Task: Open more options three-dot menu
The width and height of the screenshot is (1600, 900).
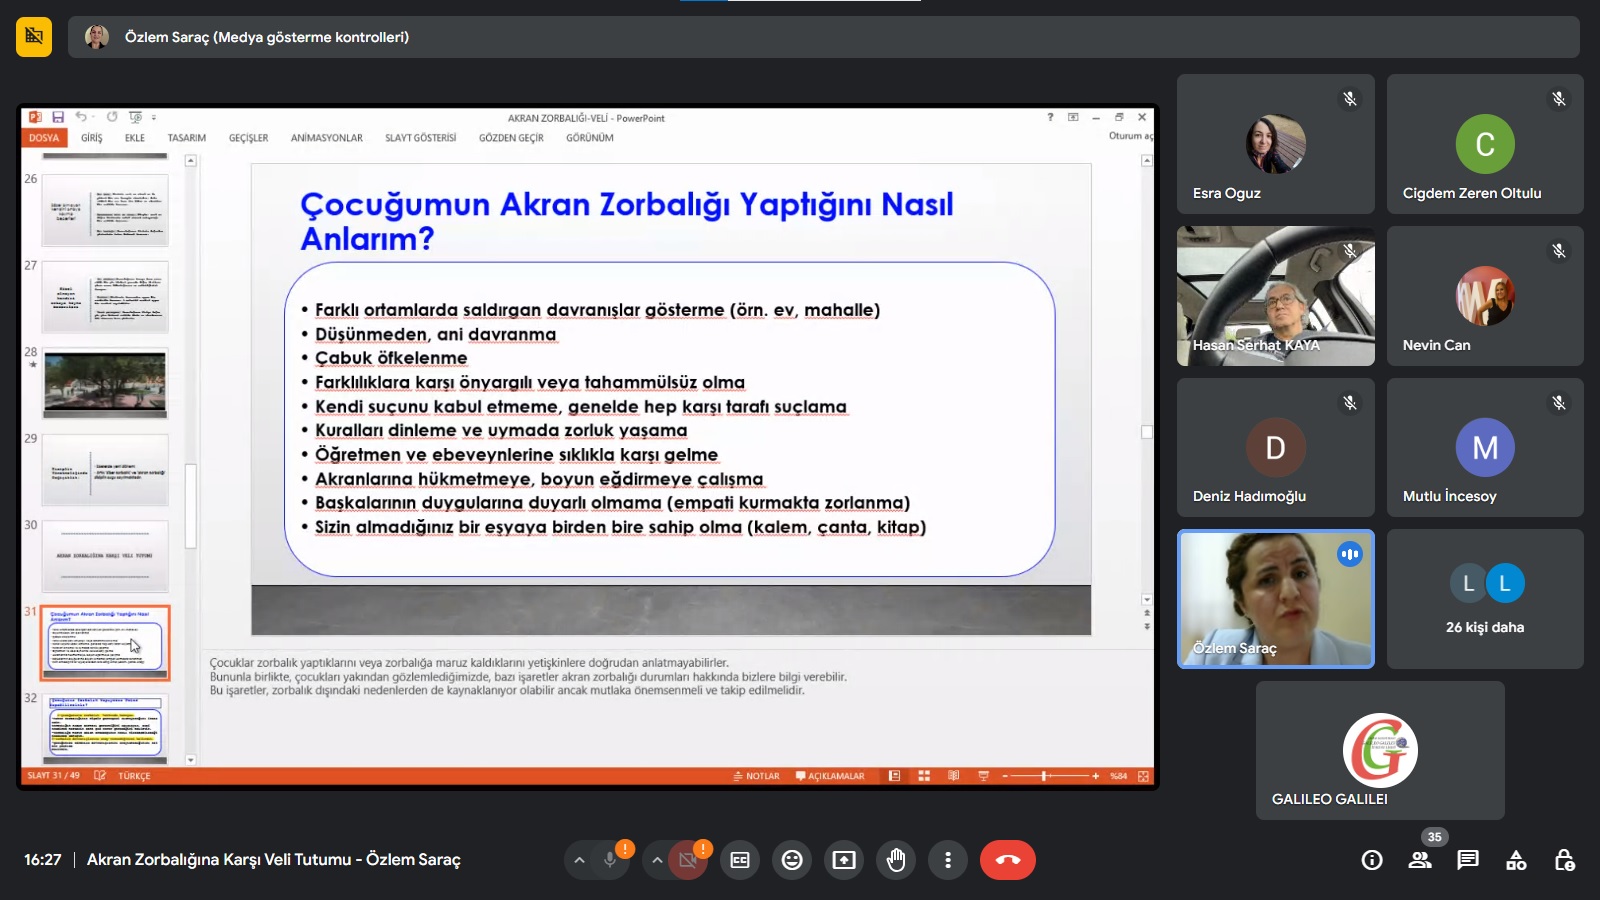Action: coord(948,860)
